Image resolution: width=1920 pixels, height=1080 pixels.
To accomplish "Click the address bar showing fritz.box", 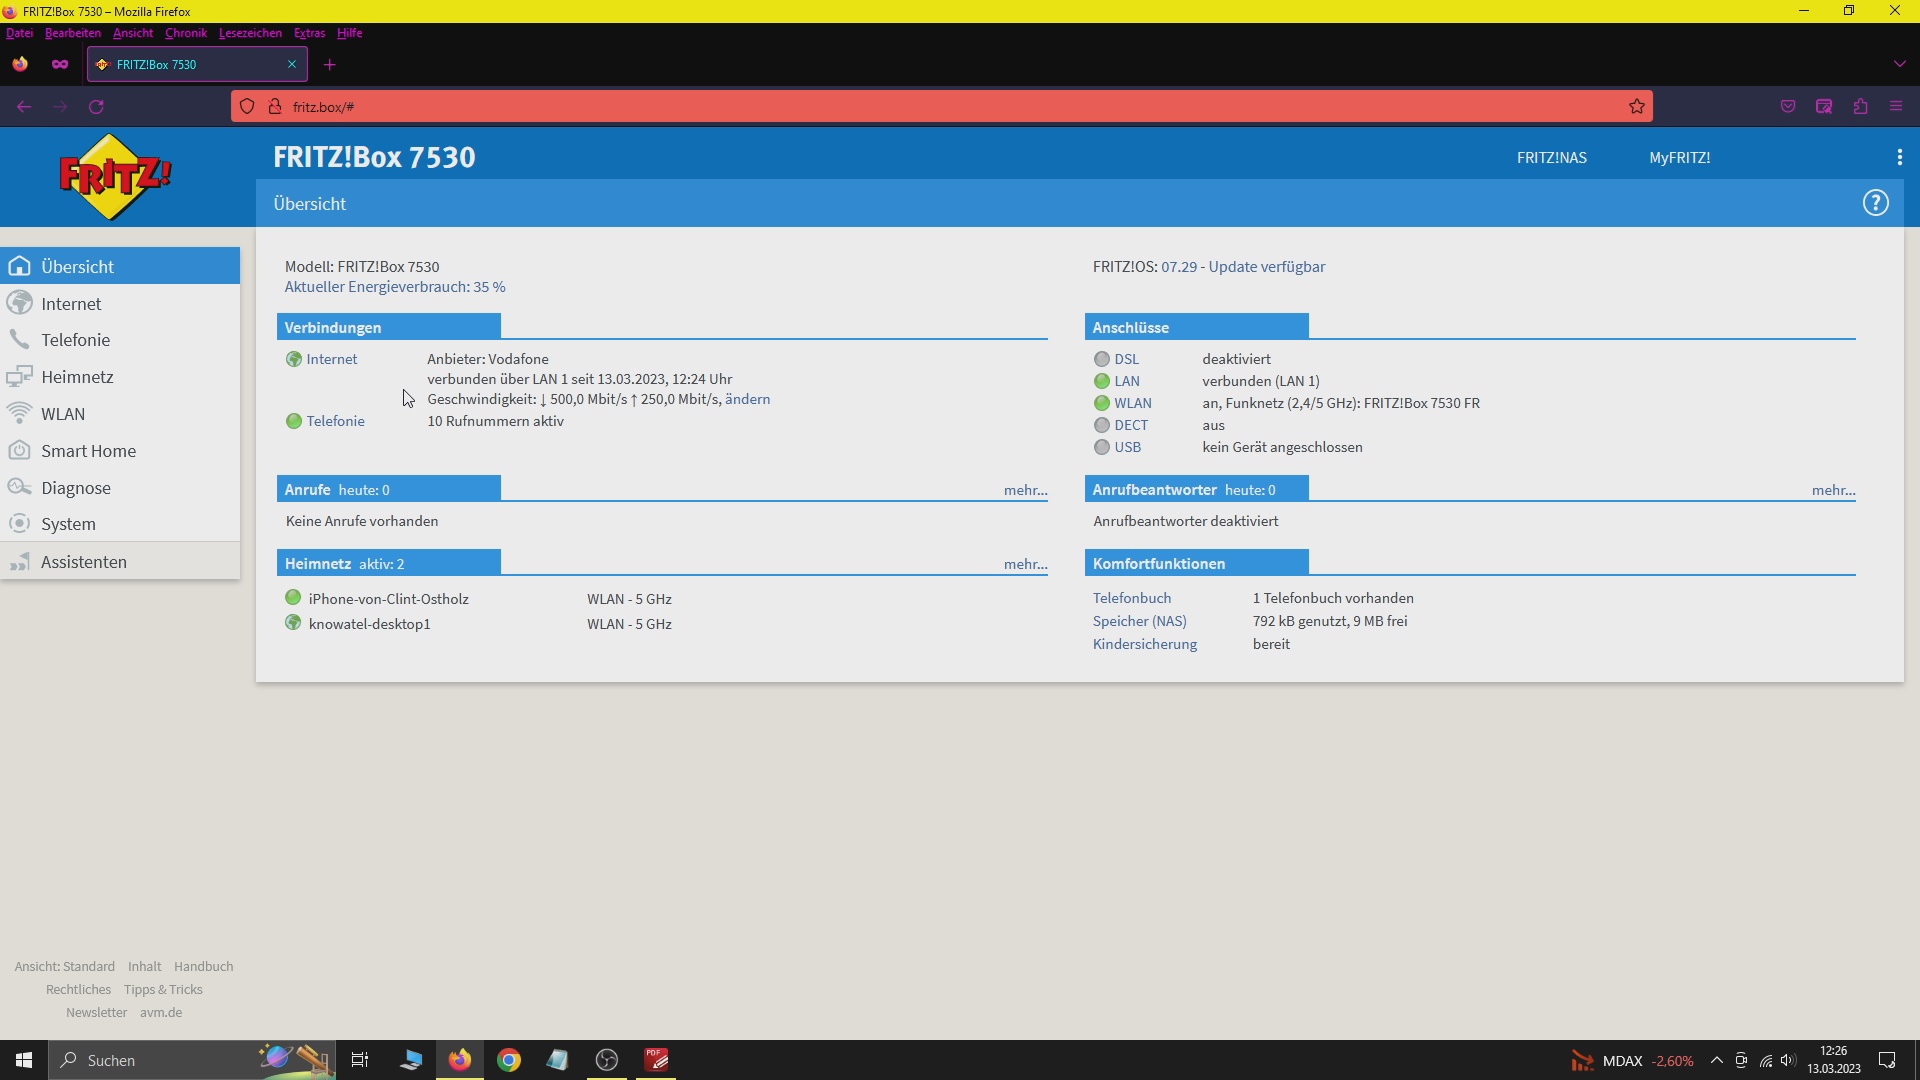I will pos(900,107).
